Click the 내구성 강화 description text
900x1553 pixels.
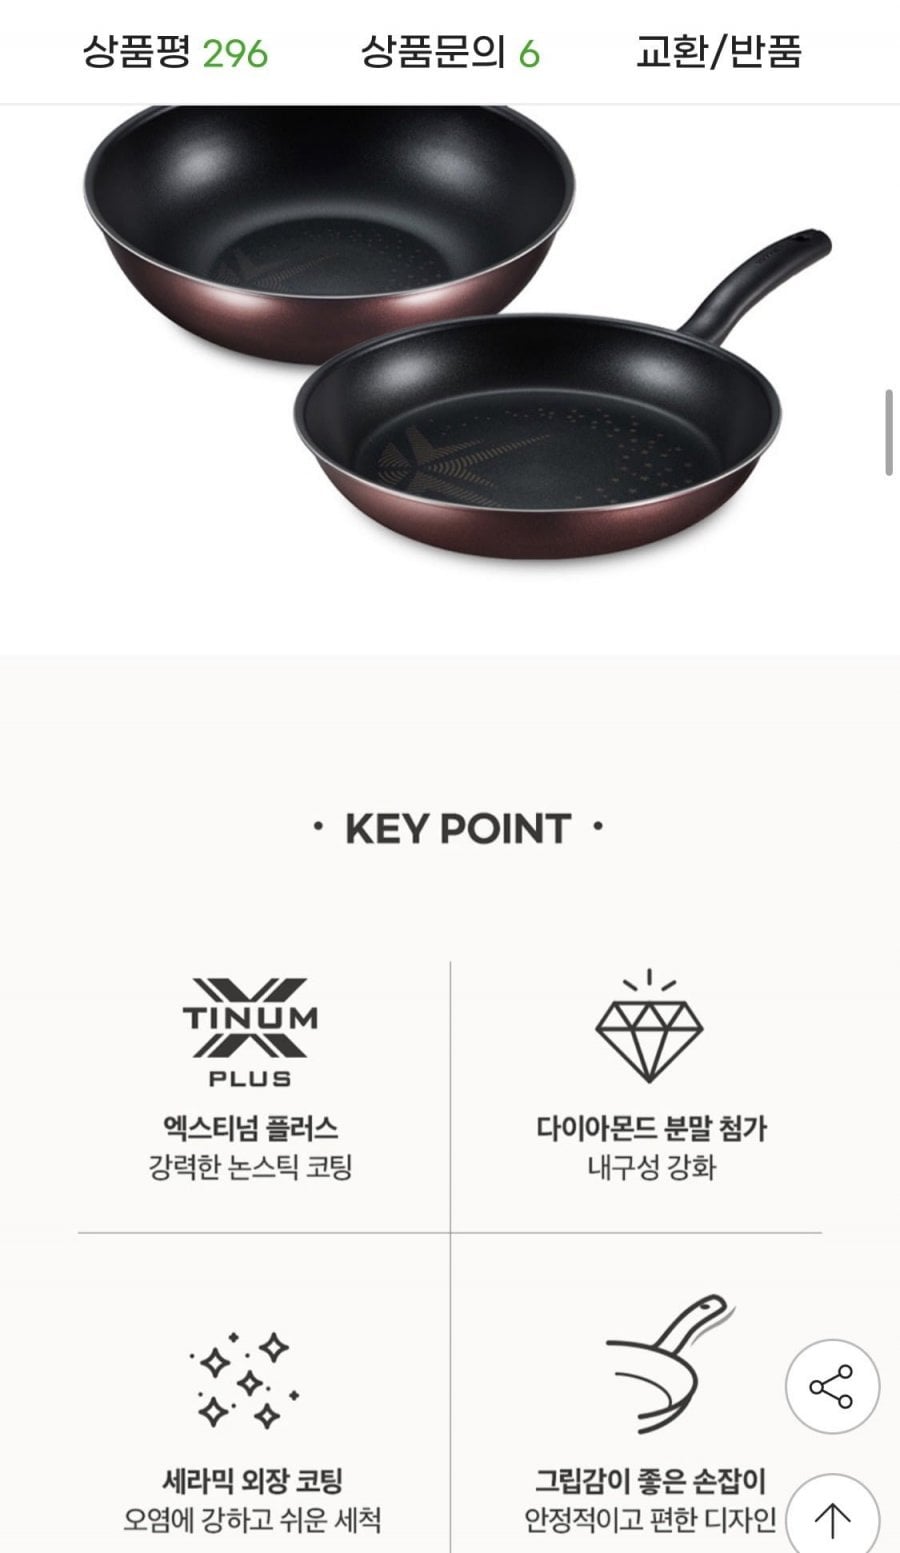pyautogui.click(x=651, y=1167)
